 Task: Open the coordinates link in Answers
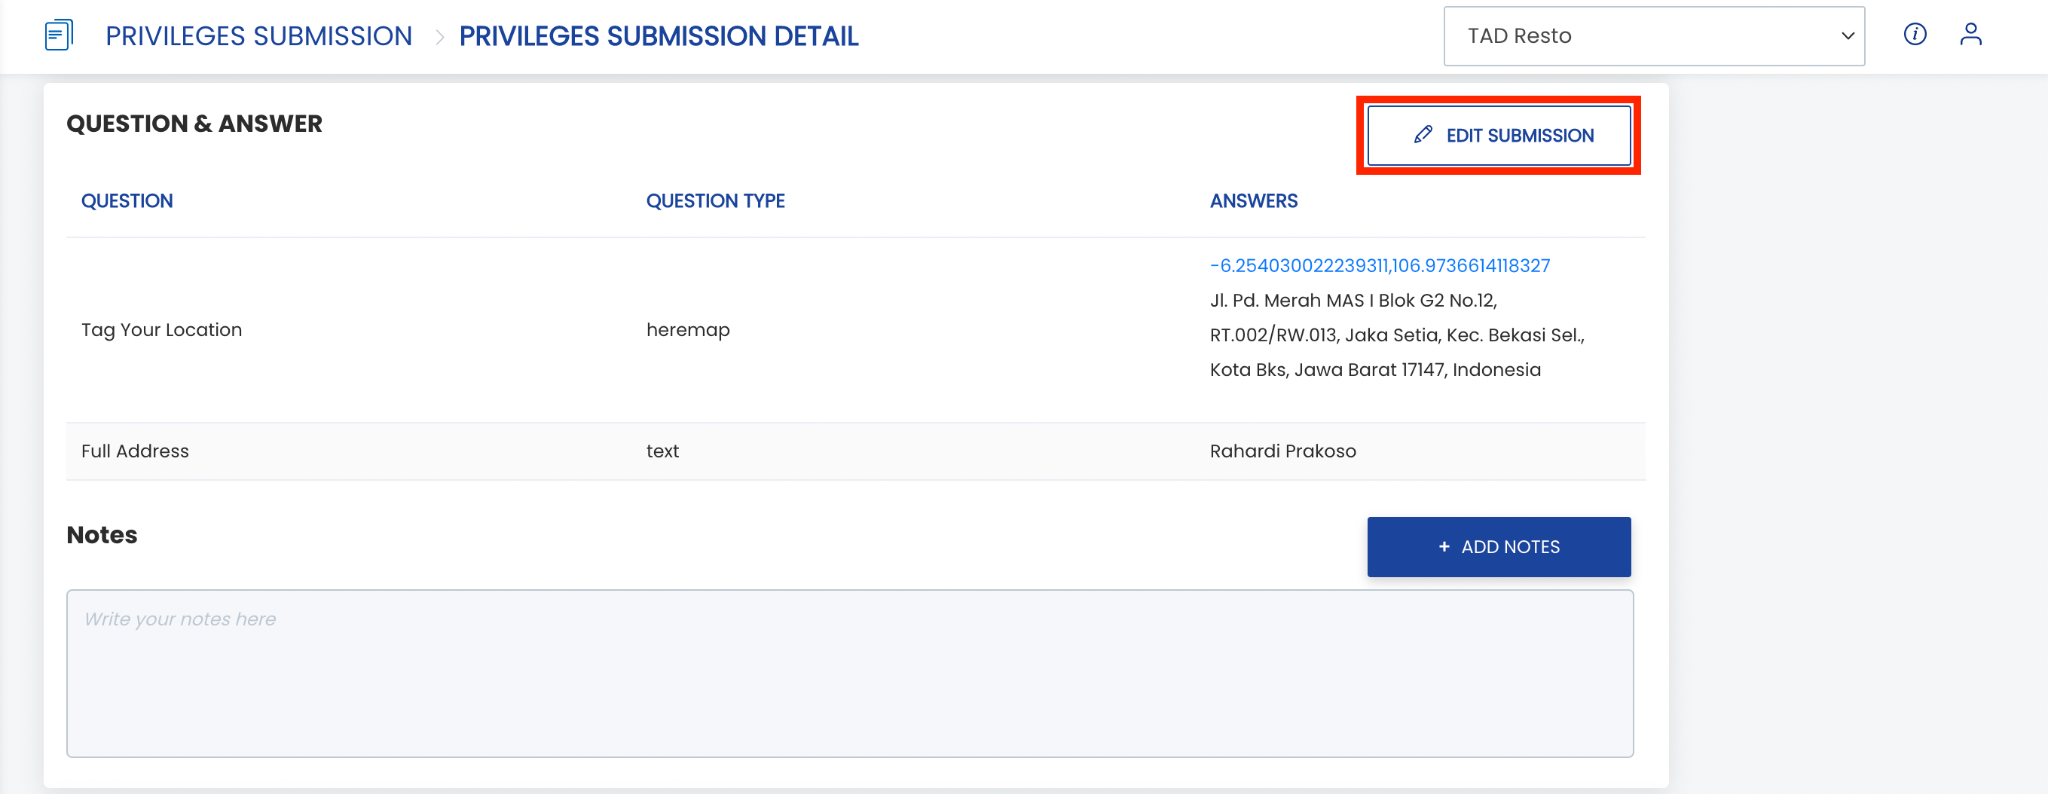[x=1380, y=265]
